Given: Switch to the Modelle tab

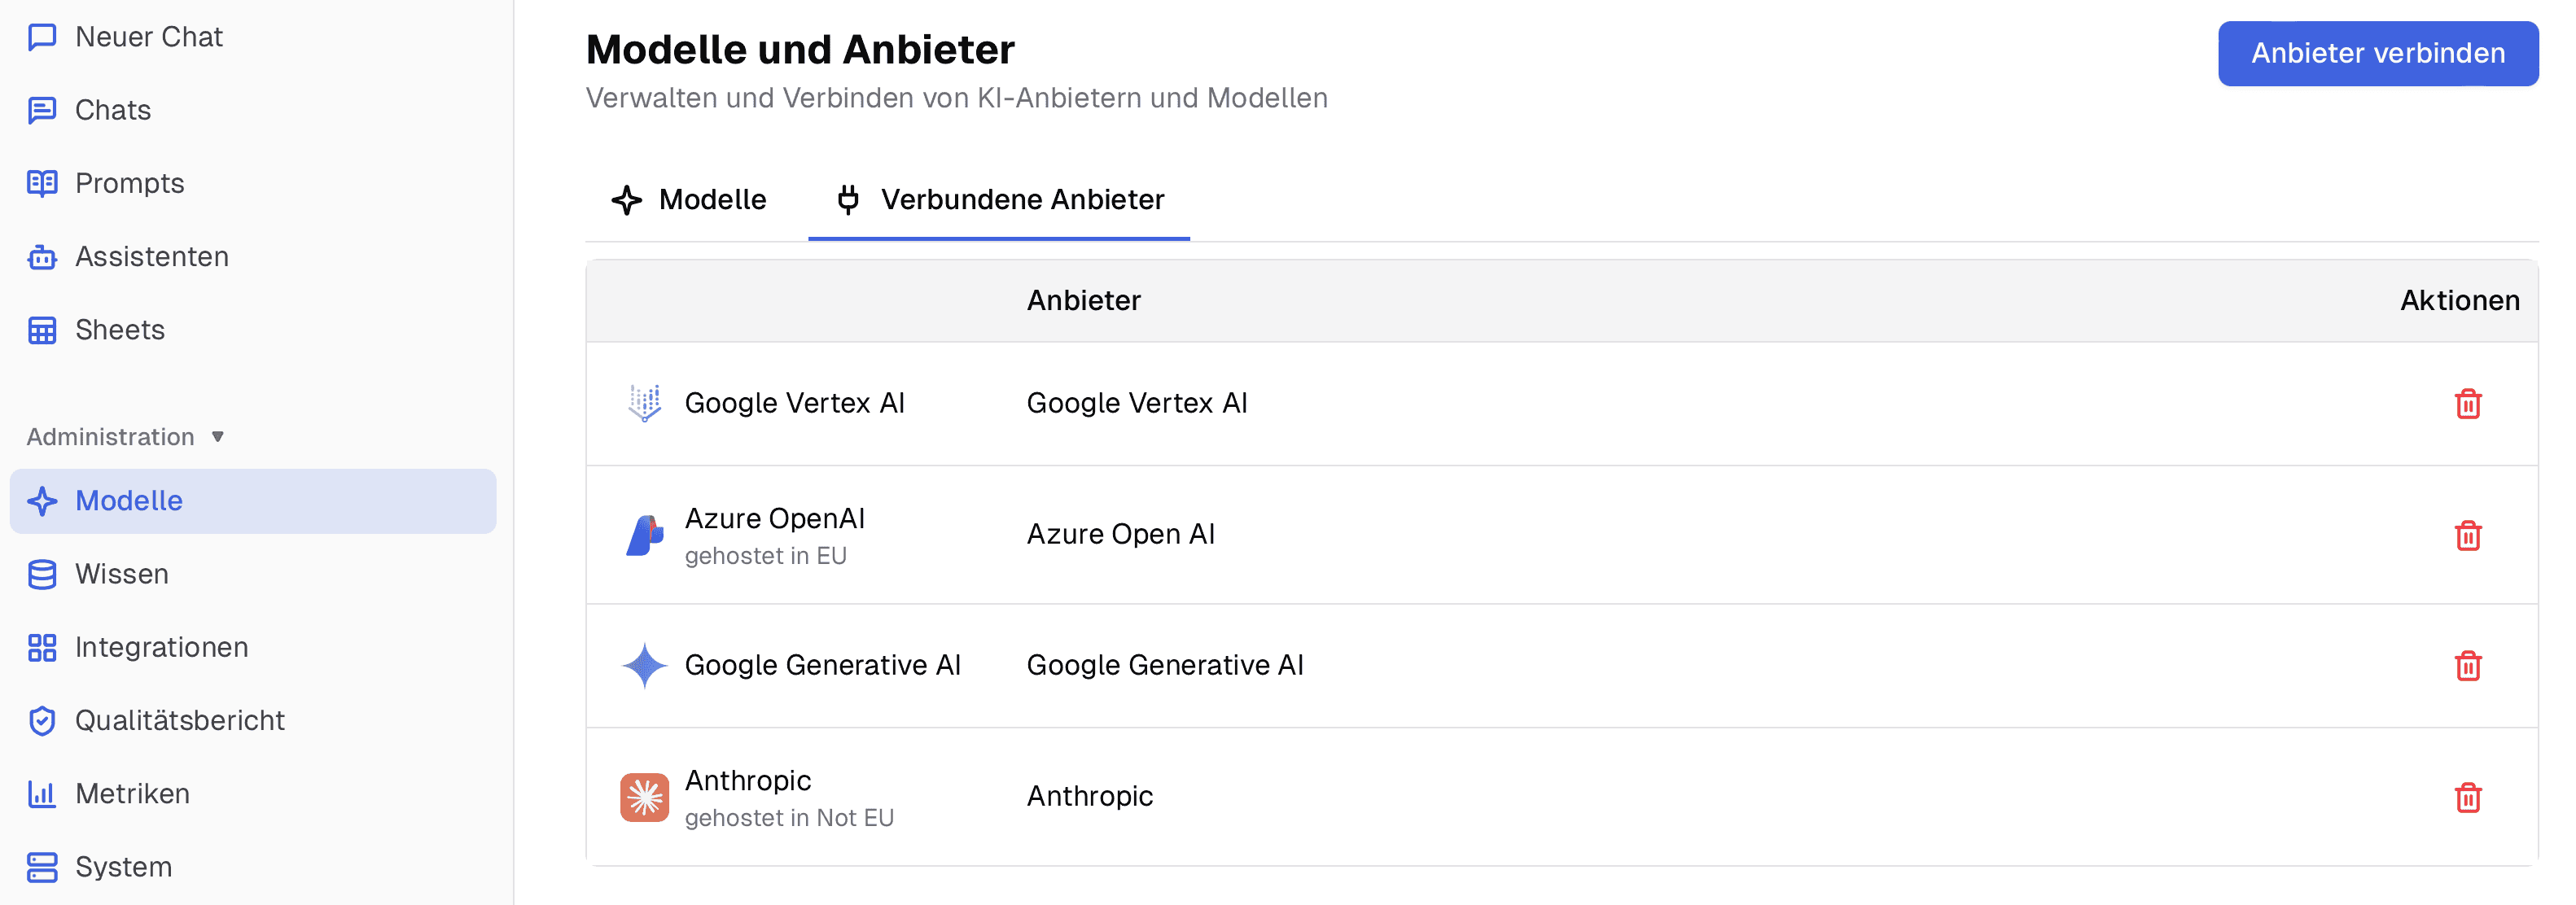Looking at the screenshot, I should (x=689, y=200).
